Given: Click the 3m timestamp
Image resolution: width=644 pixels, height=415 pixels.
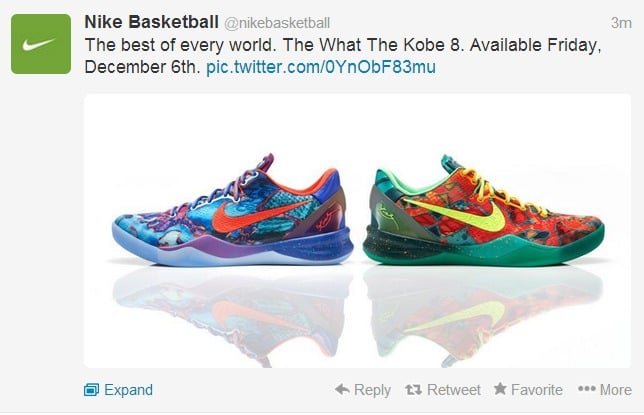Looking at the screenshot, I should pos(621,23).
